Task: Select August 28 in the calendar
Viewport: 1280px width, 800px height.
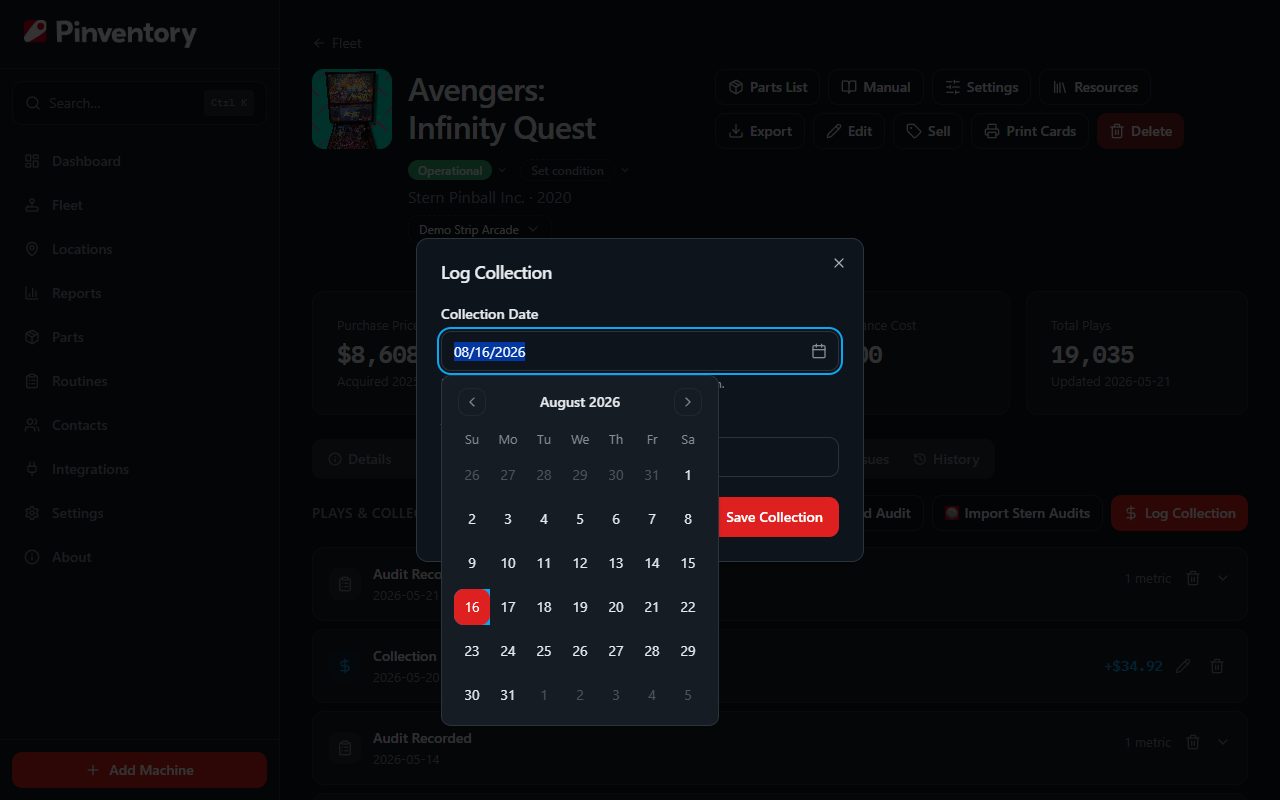Action: tap(652, 651)
